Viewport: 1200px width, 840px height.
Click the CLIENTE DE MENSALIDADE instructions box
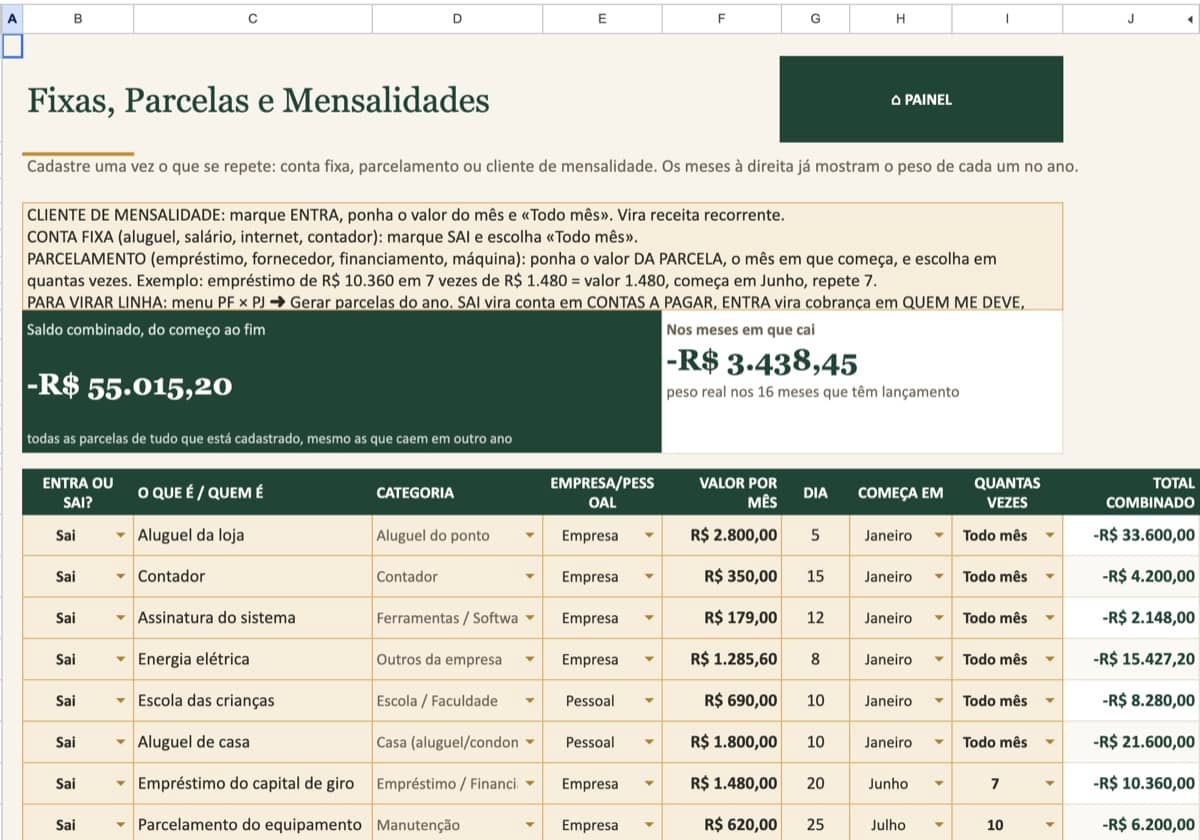tap(542, 257)
